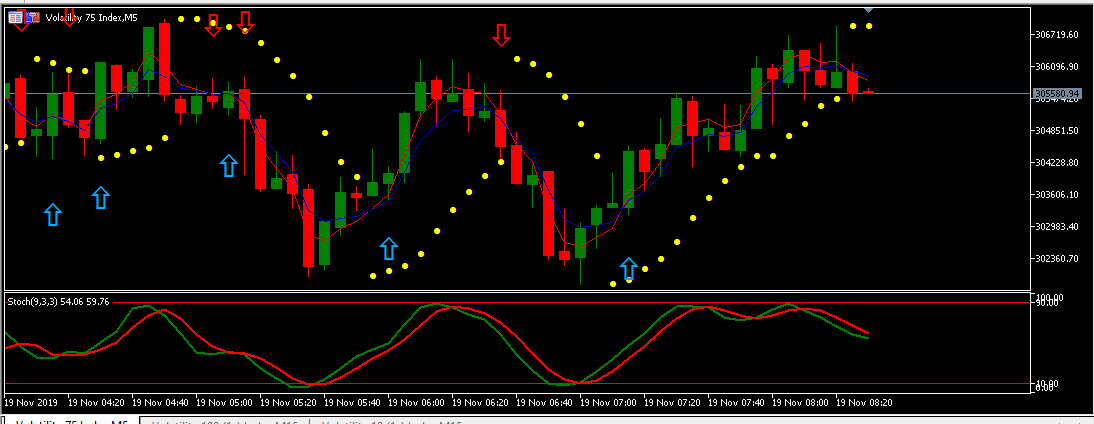
Task: Click the 19 Nov 05:20 time label
Action: (x=289, y=402)
